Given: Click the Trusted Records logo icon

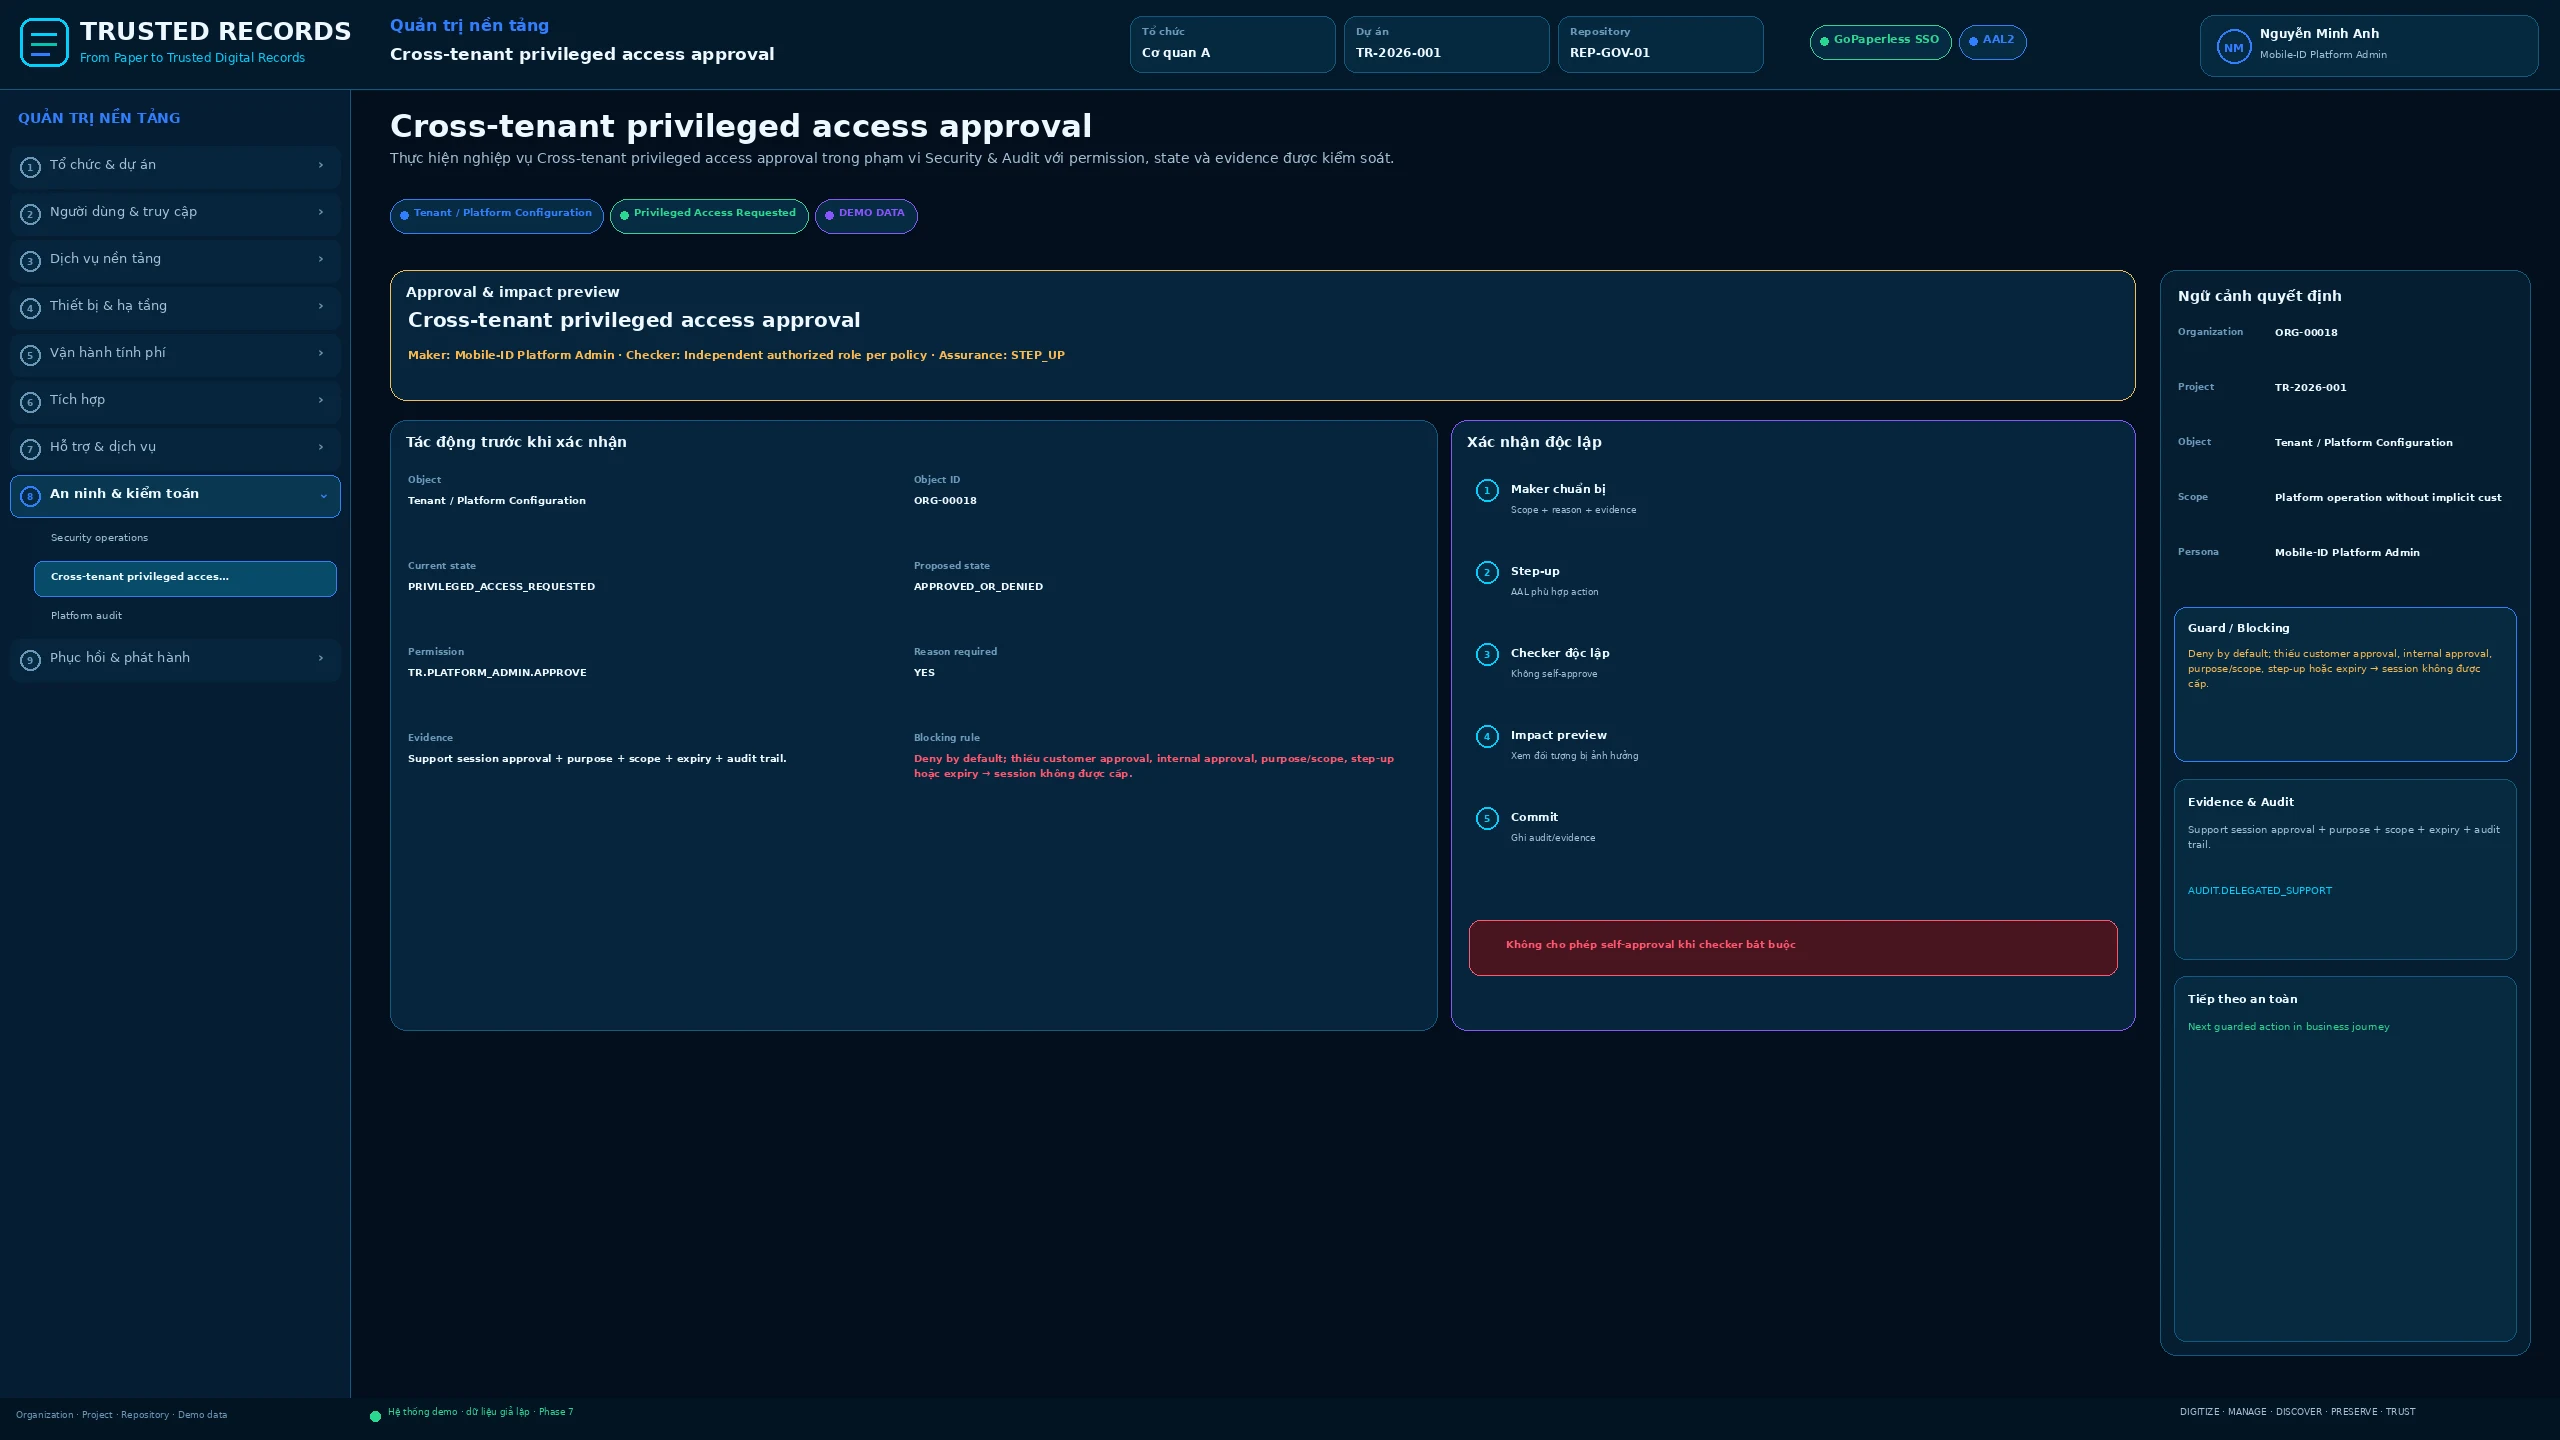Looking at the screenshot, I should 44,43.
